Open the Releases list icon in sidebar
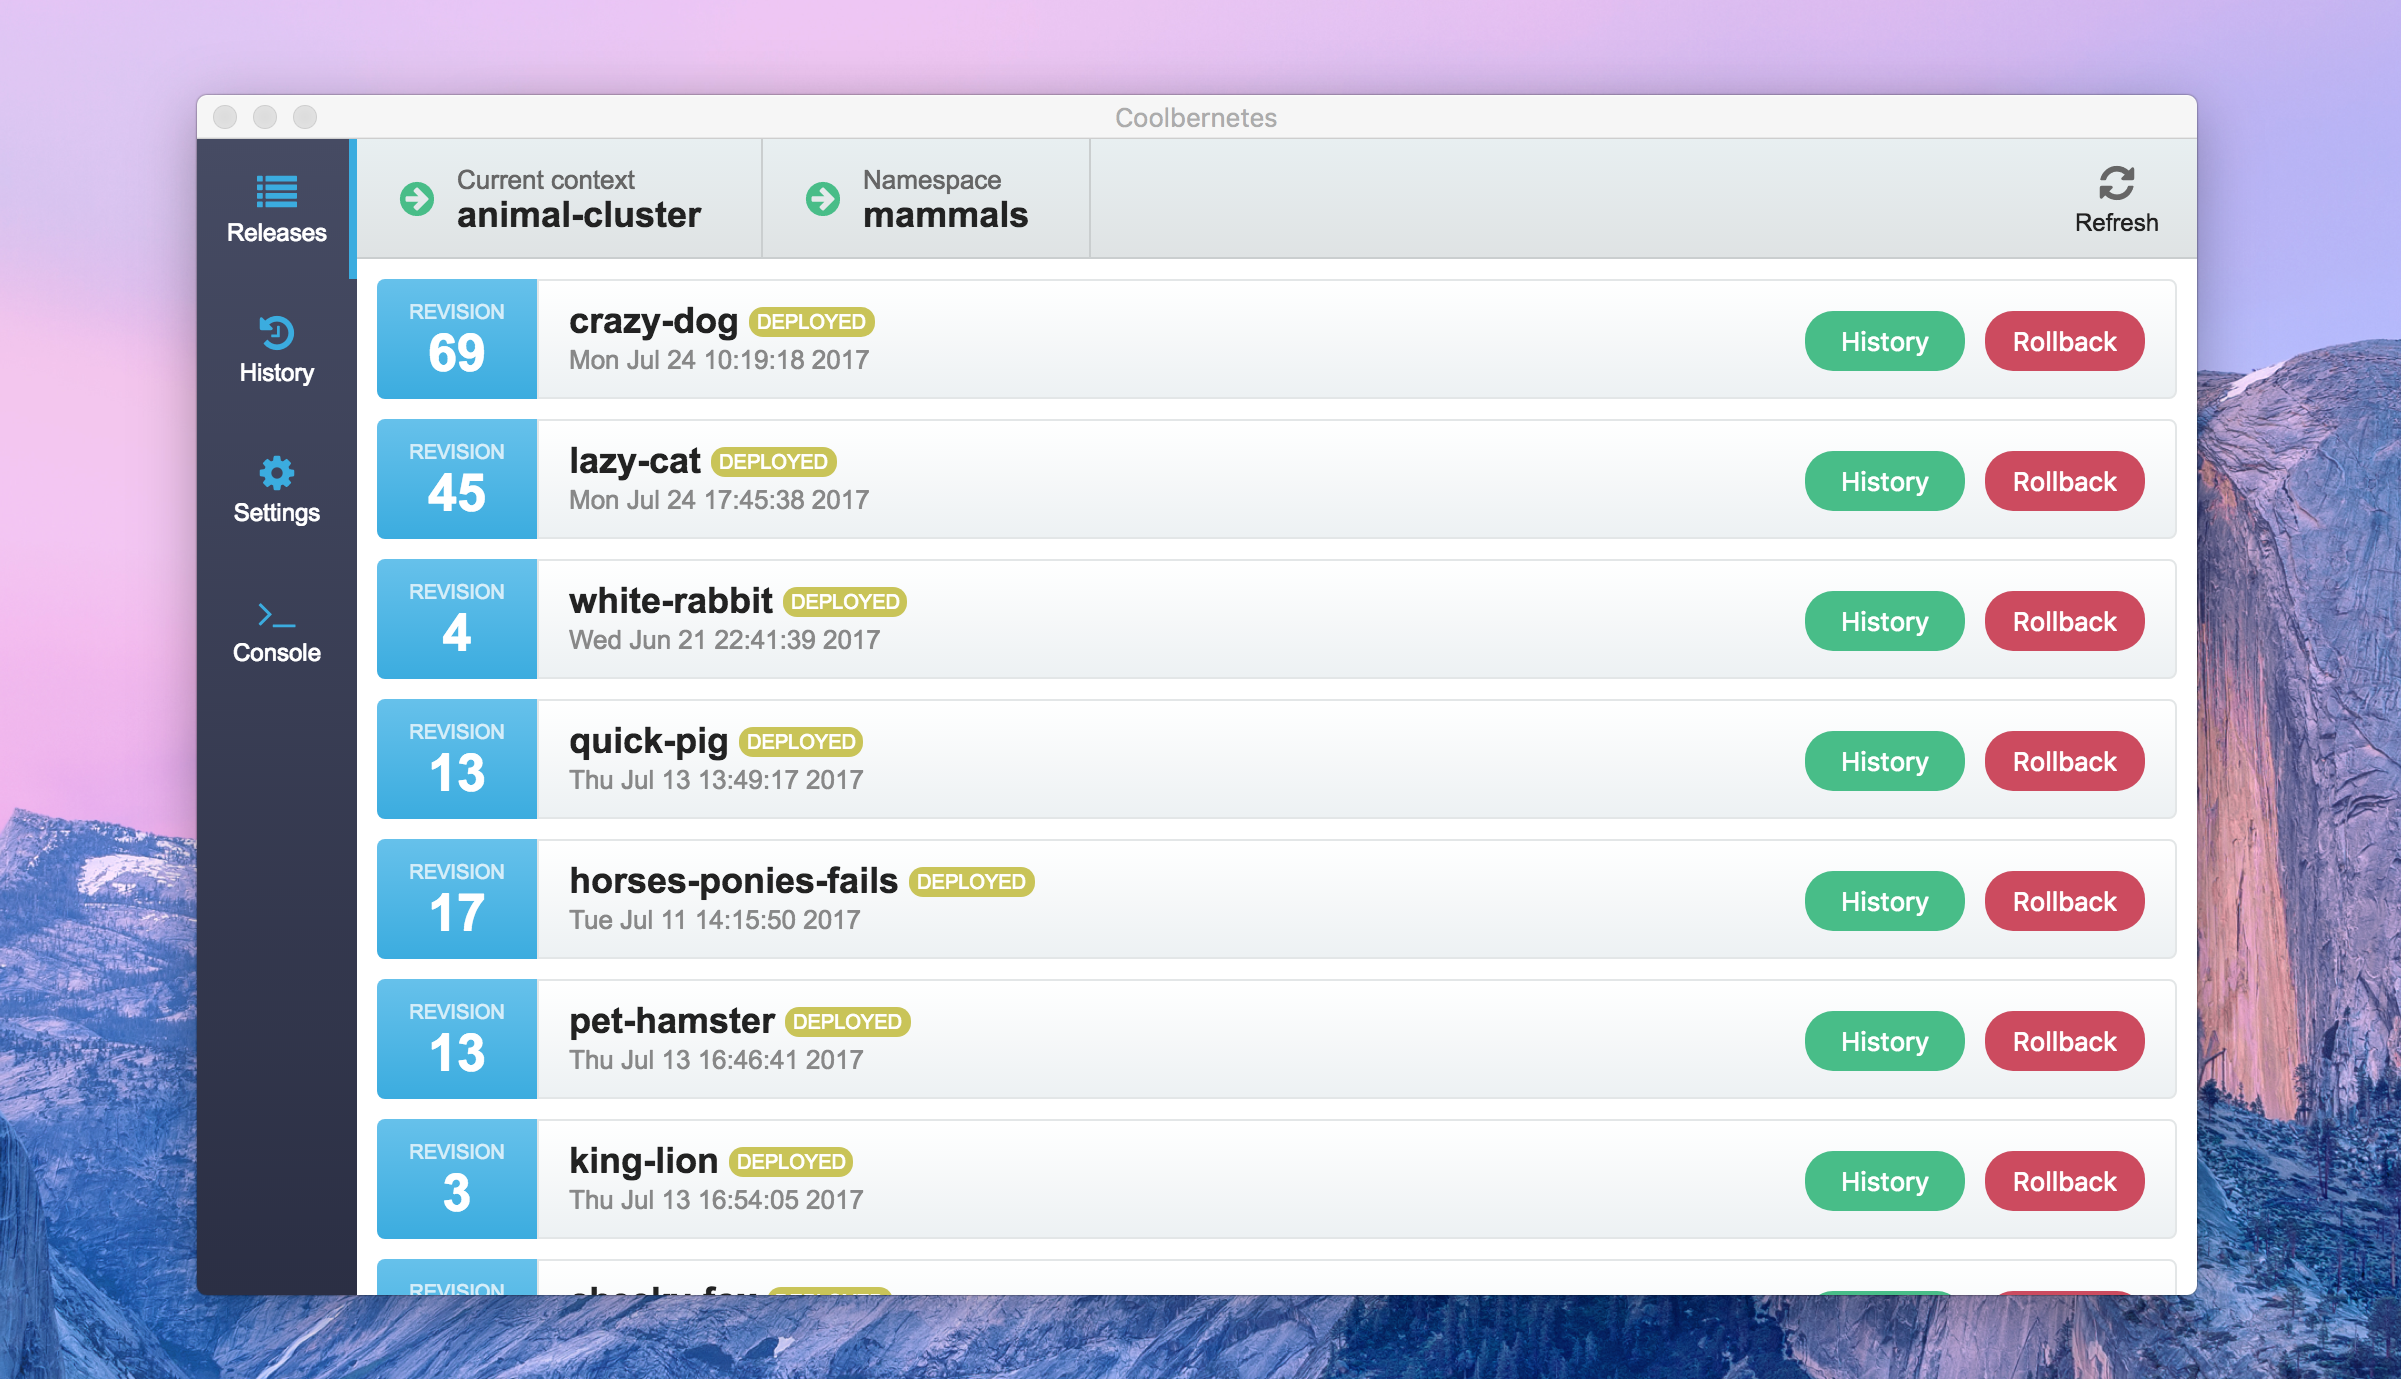Viewport: 2401px width, 1379px height. pyautogui.click(x=276, y=192)
